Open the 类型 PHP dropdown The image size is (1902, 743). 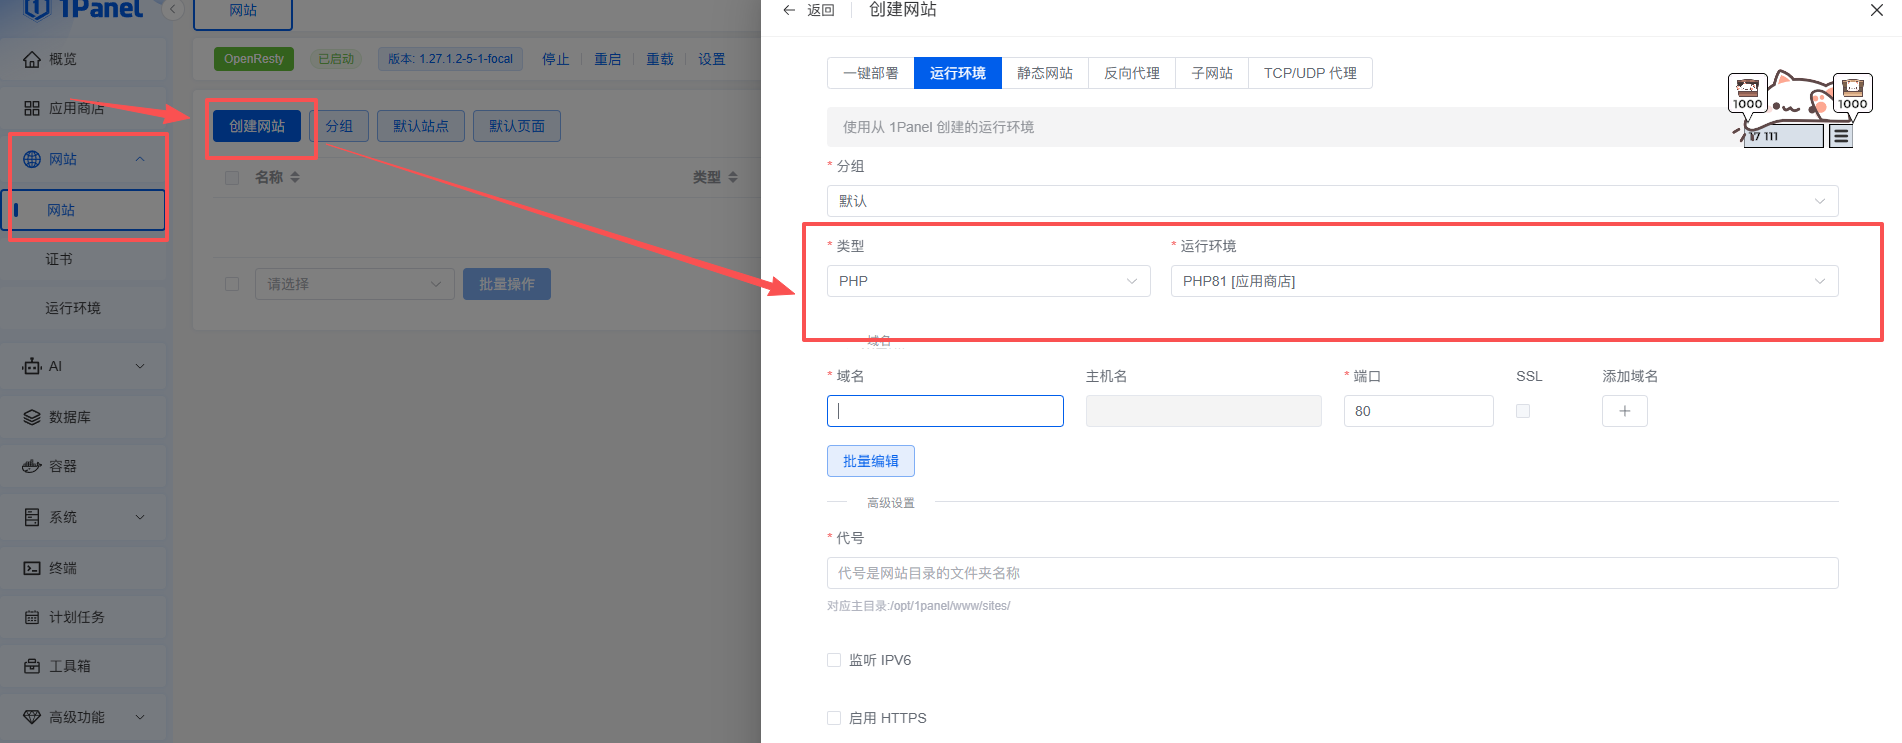(988, 281)
